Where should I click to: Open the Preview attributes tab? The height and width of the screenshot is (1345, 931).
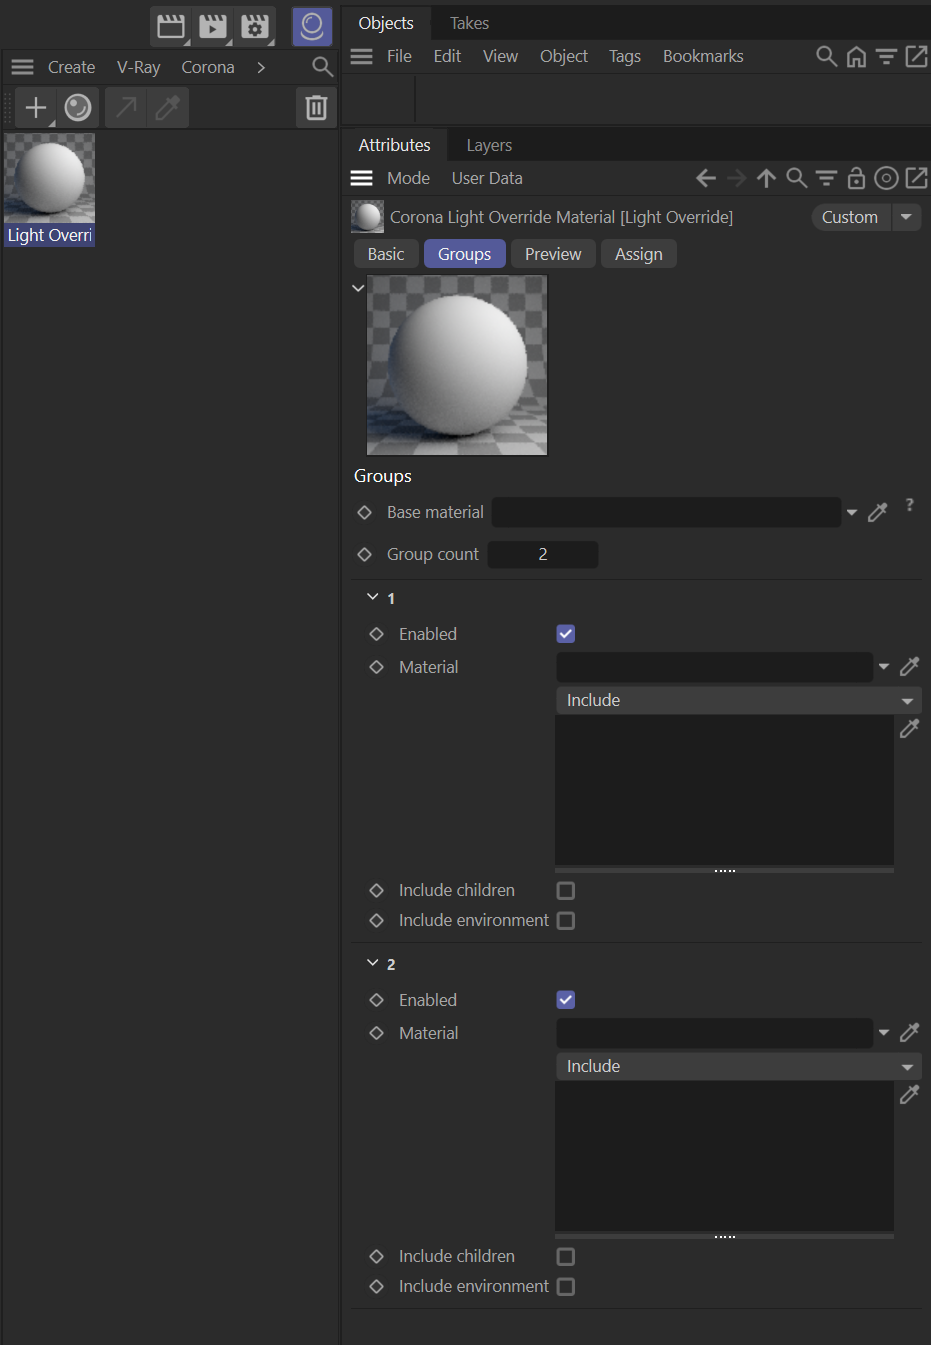(553, 254)
